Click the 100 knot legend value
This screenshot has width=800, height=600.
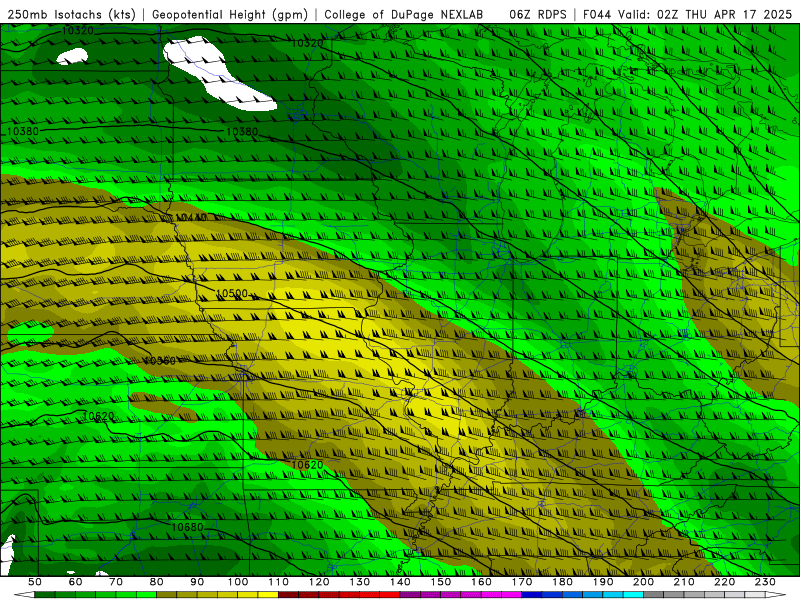click(238, 582)
